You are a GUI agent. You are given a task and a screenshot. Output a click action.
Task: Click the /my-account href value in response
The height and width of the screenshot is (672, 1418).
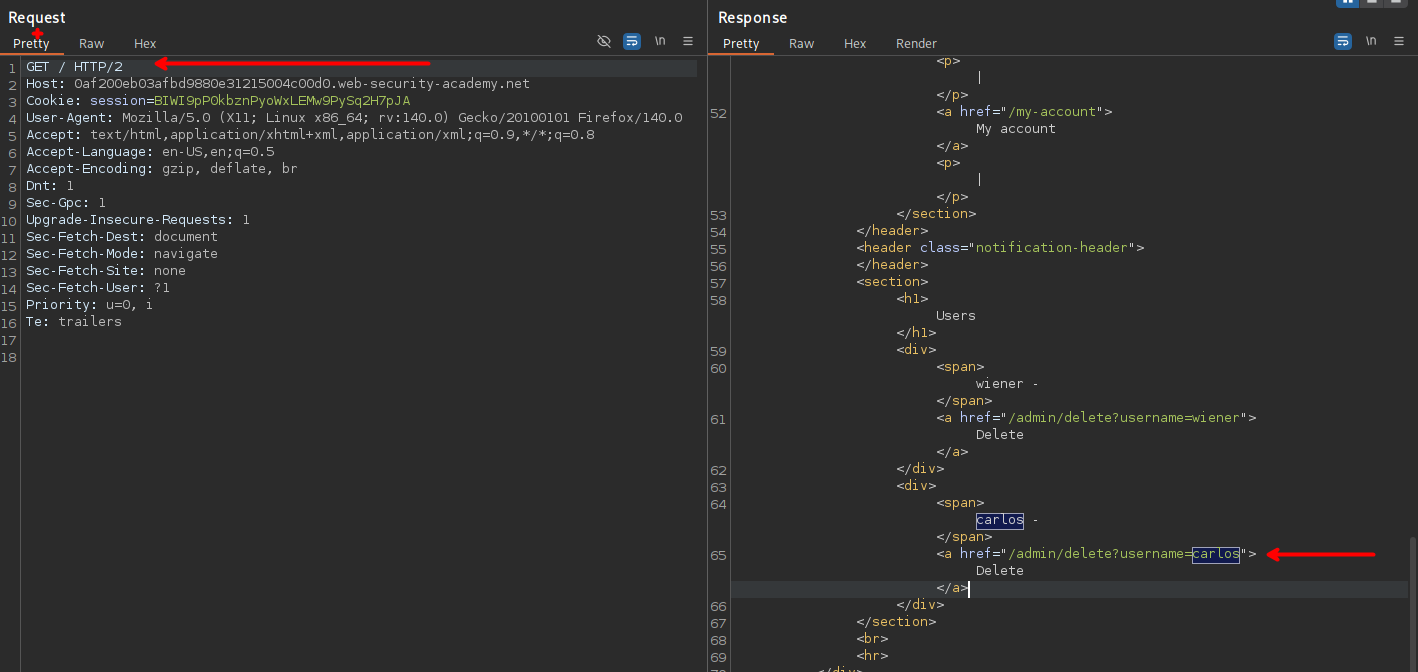click(1052, 112)
